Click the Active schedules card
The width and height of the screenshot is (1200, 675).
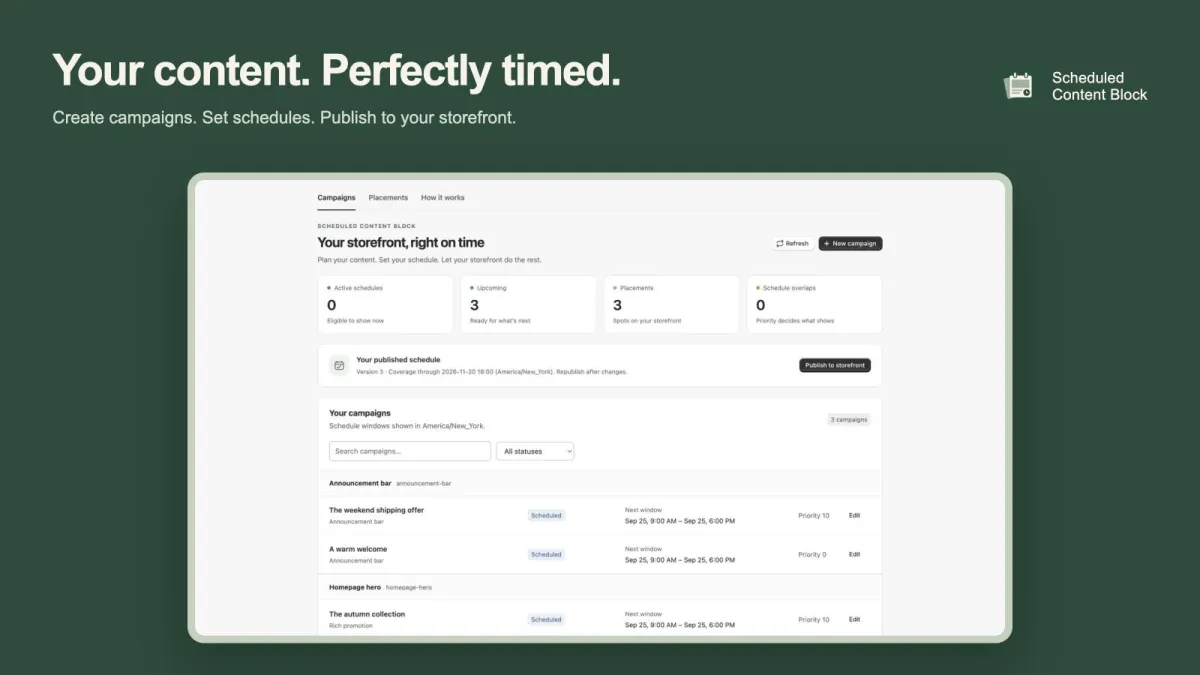[x=385, y=305]
